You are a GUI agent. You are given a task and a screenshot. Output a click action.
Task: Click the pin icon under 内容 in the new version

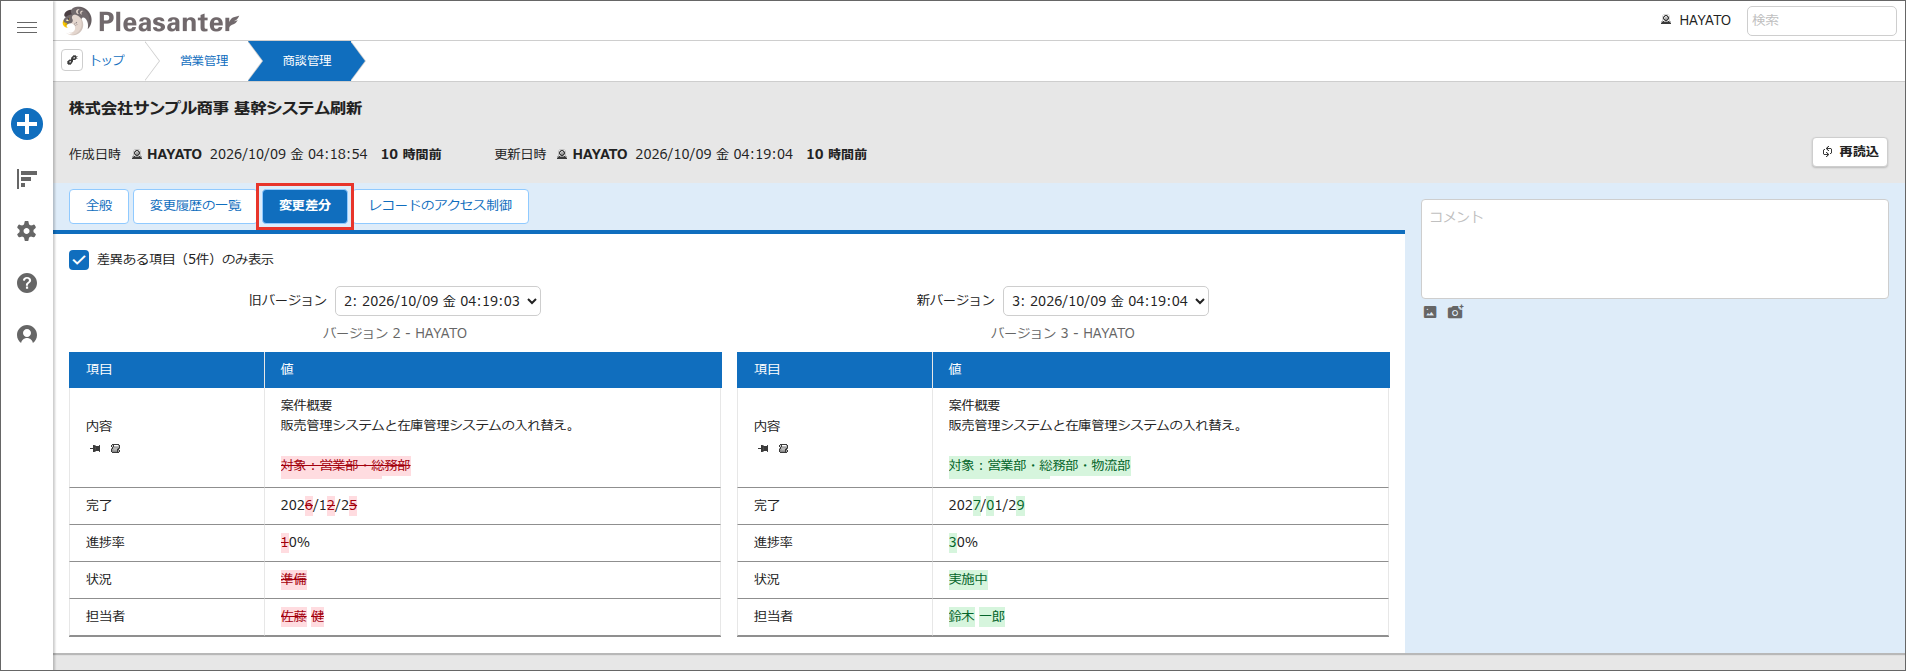coord(764,448)
